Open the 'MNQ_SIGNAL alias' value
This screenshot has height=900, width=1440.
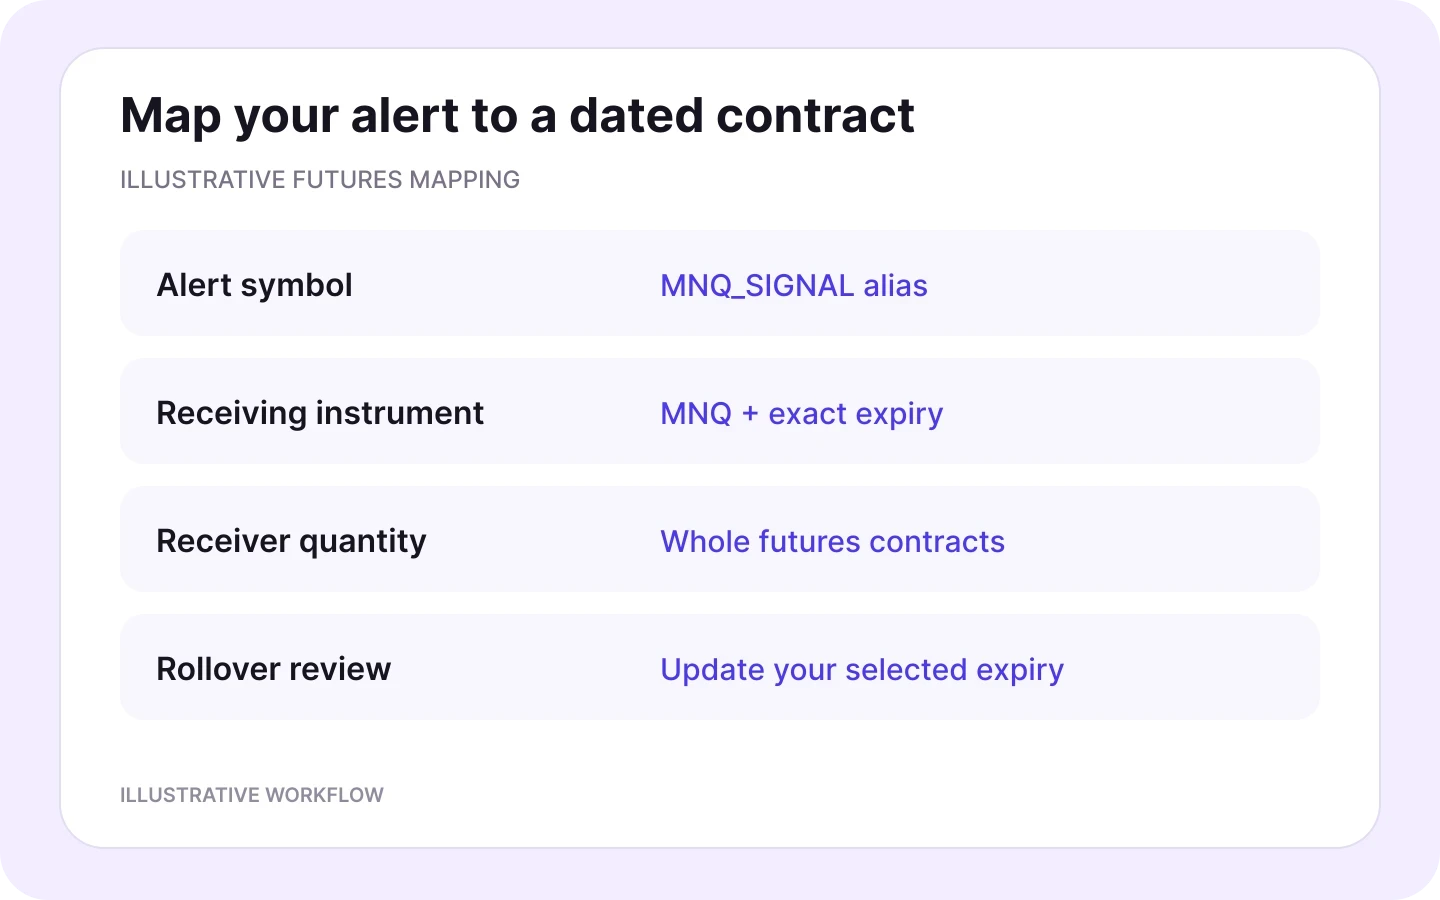pos(794,286)
